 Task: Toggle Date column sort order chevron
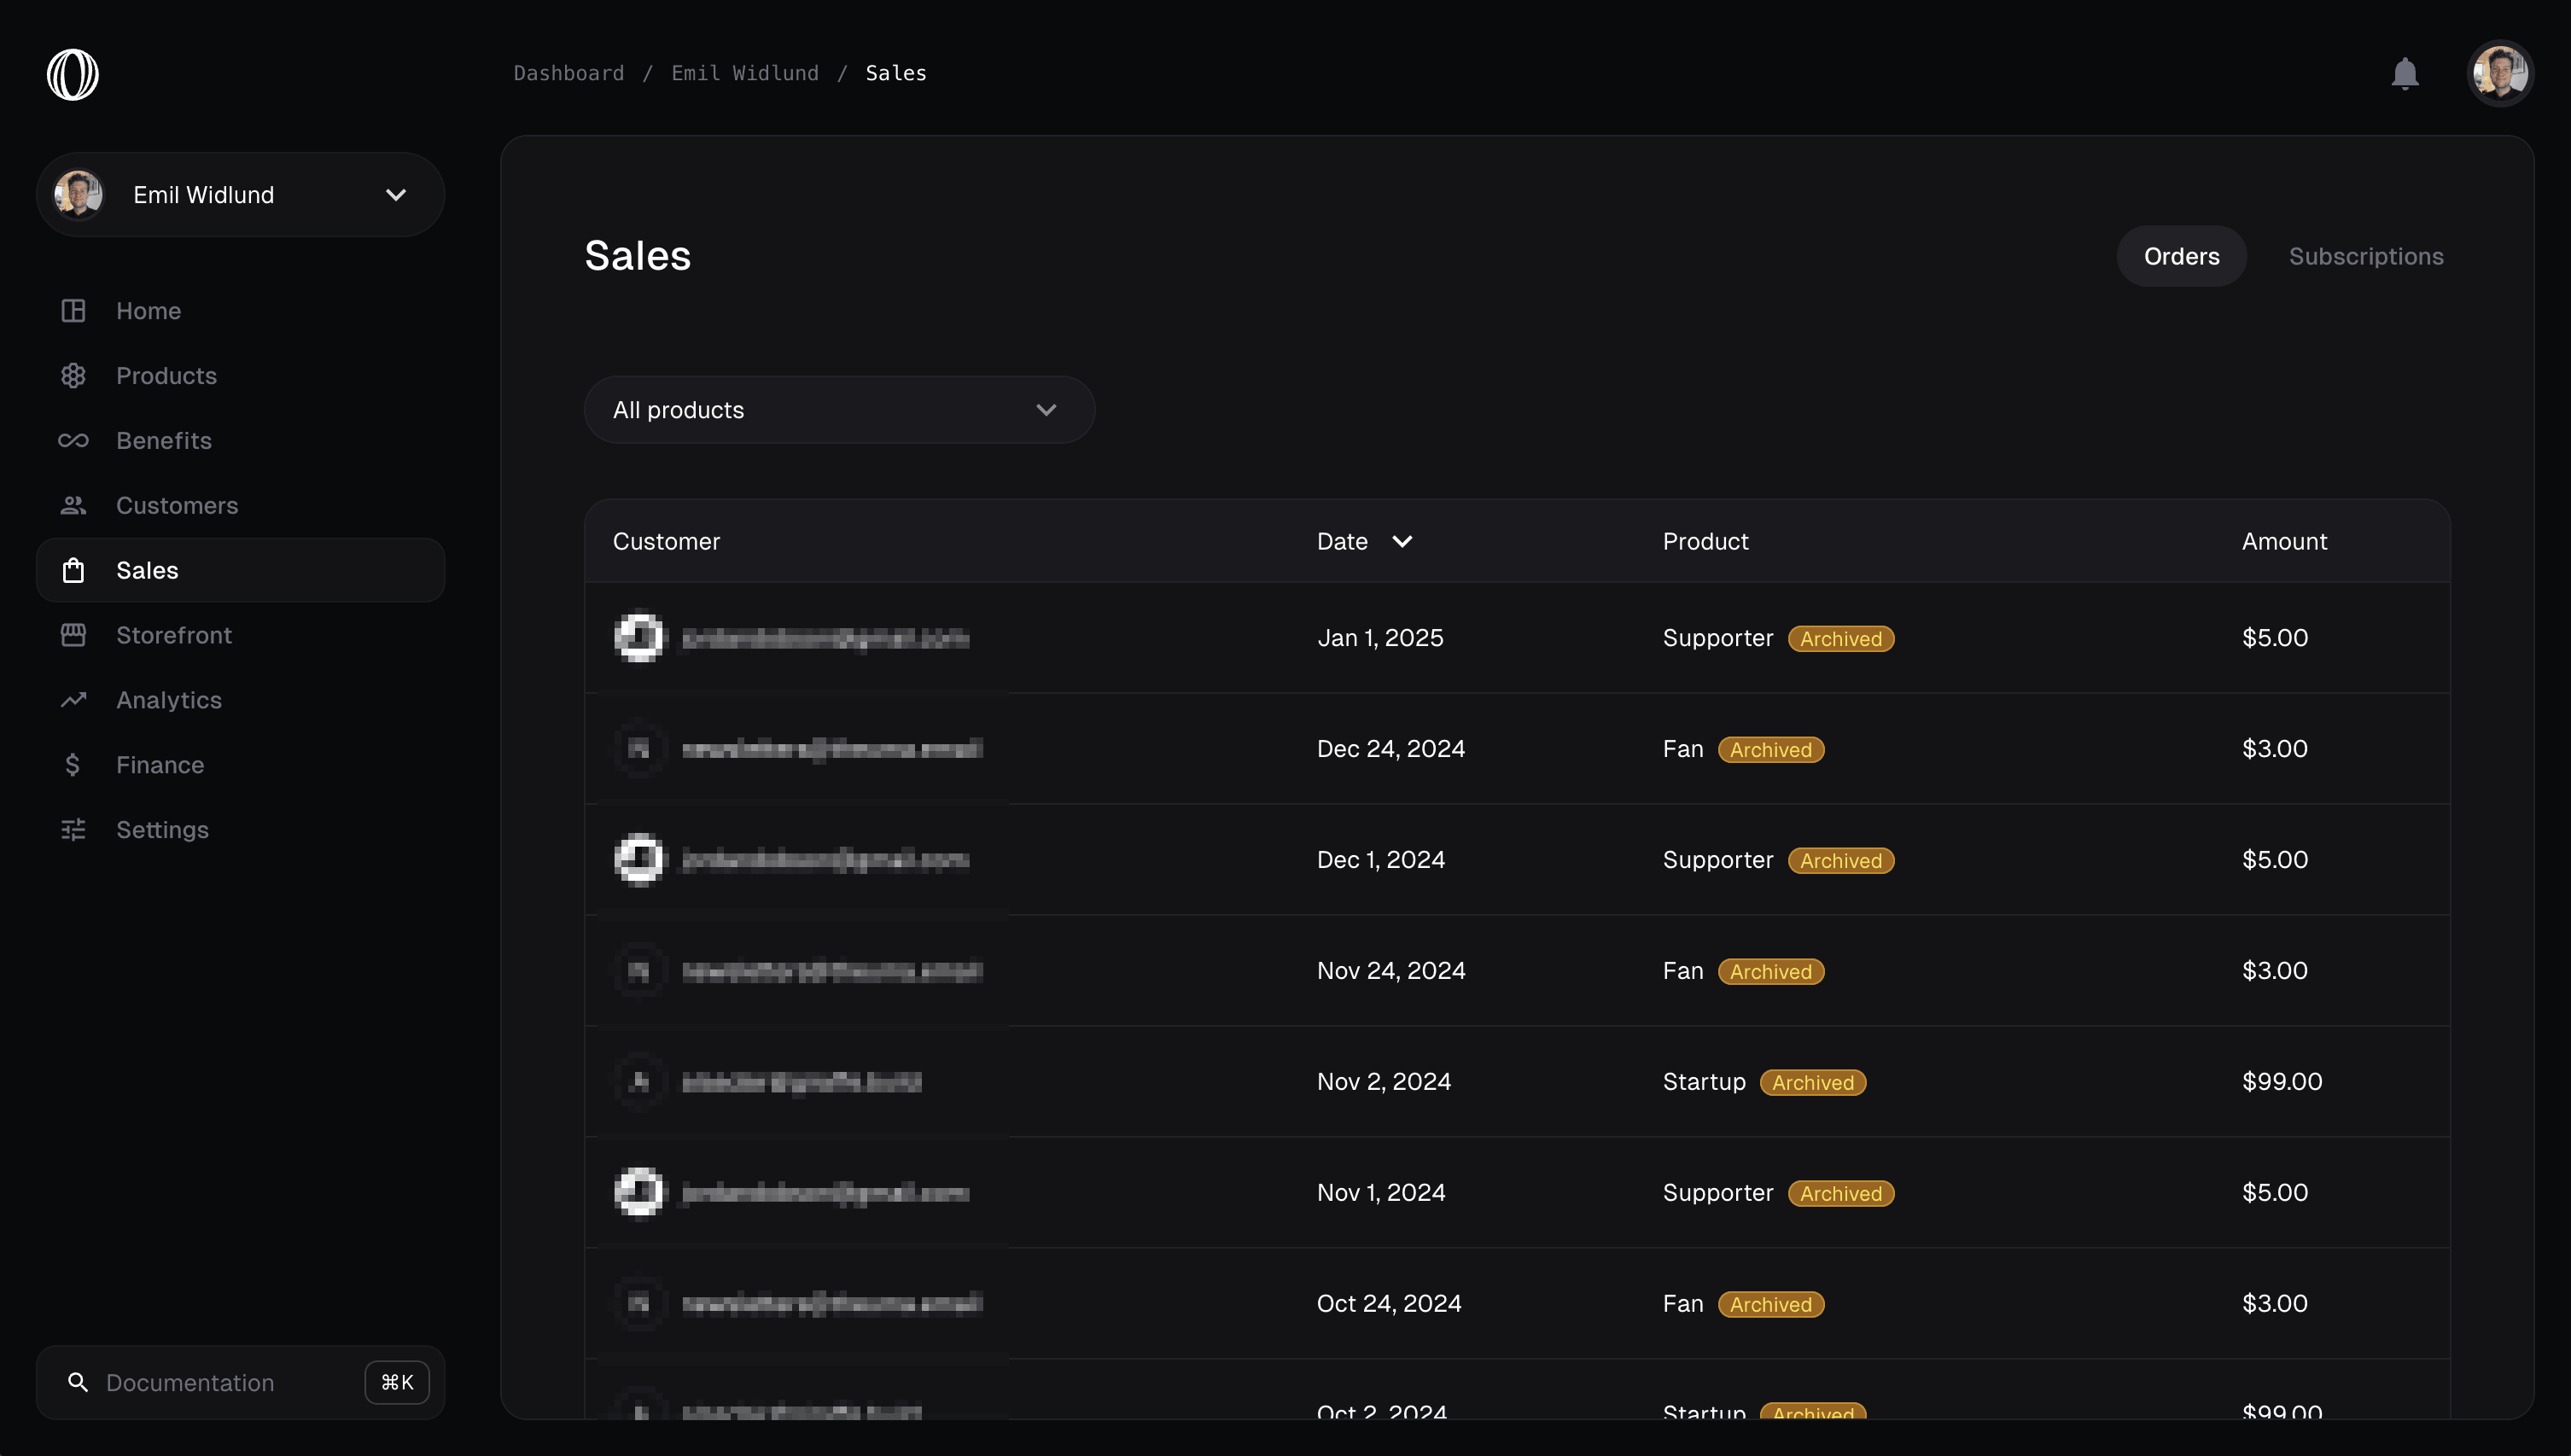tap(1402, 542)
